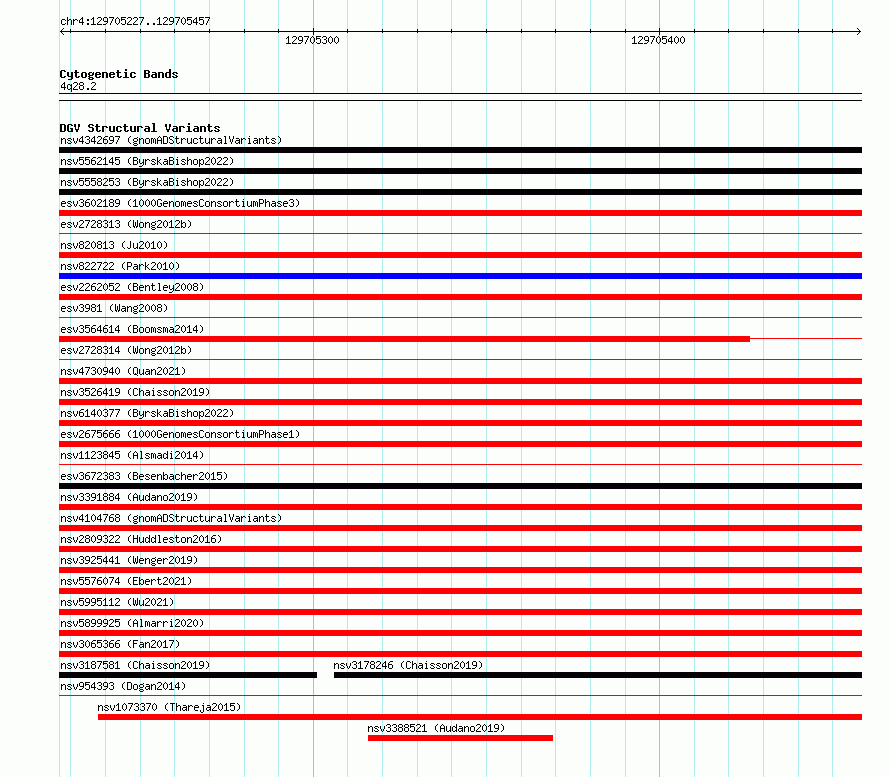This screenshot has height=777, width=890.
Task: Click nsv6140377 ByrskaBishop2022 label
Action: tap(147, 413)
